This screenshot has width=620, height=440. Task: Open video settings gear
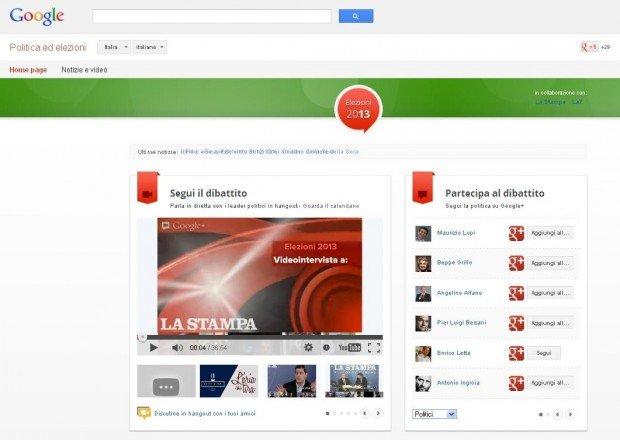pos(308,347)
